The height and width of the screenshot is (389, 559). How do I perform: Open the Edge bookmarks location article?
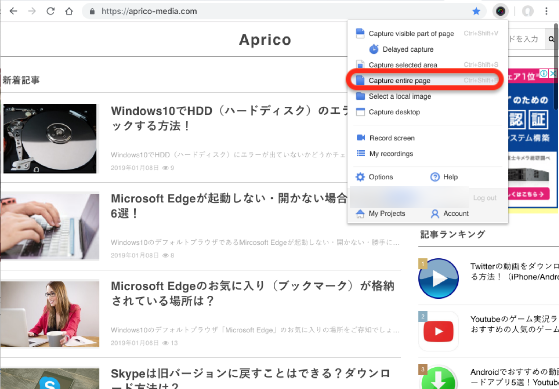(253, 293)
